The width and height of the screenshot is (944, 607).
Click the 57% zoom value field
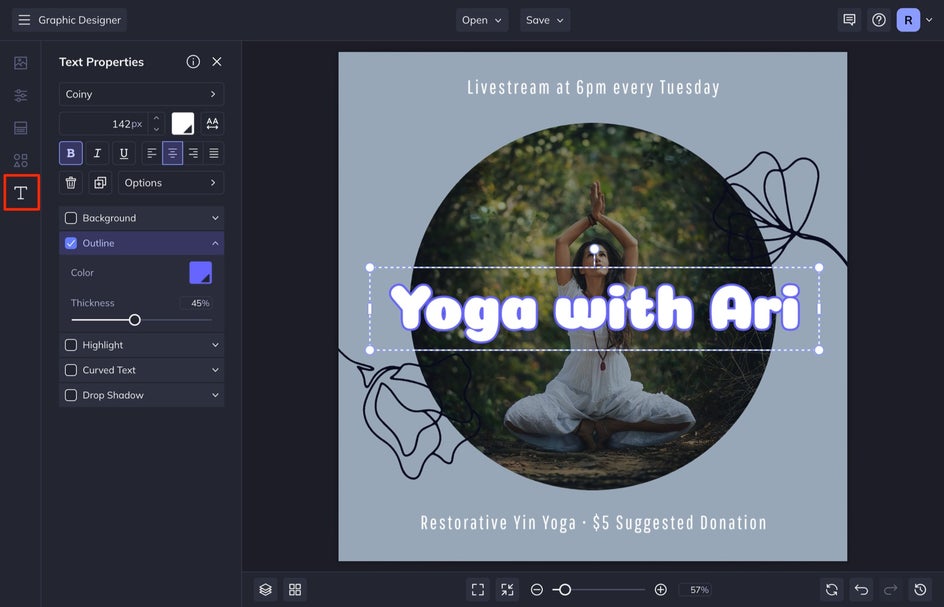(x=695, y=590)
